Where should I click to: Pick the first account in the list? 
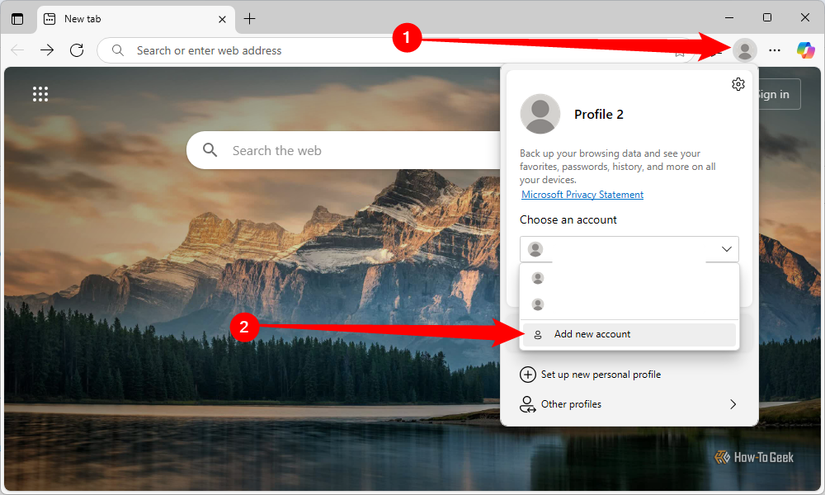point(628,278)
